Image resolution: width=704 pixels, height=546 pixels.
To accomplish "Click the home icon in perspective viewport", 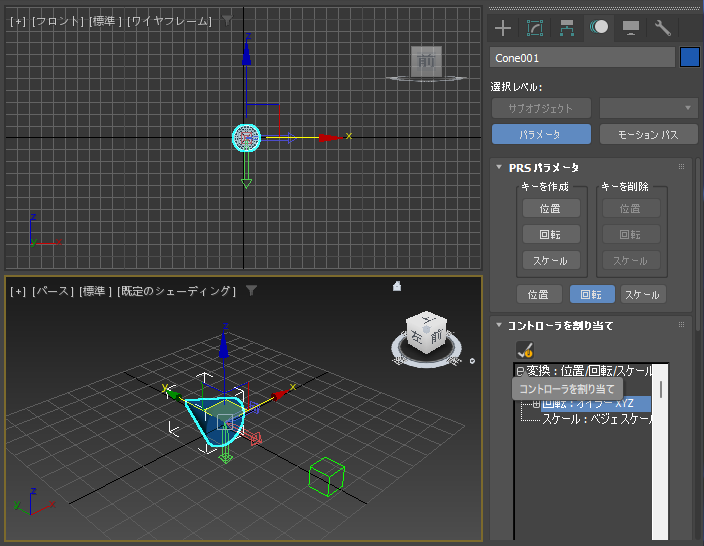I will (x=397, y=286).
